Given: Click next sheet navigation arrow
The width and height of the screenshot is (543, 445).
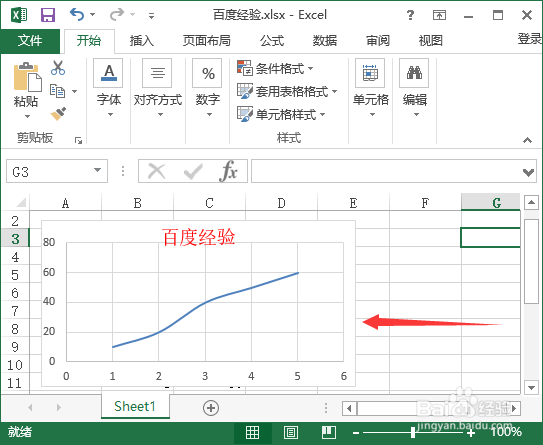Looking at the screenshot, I should 59,408.
